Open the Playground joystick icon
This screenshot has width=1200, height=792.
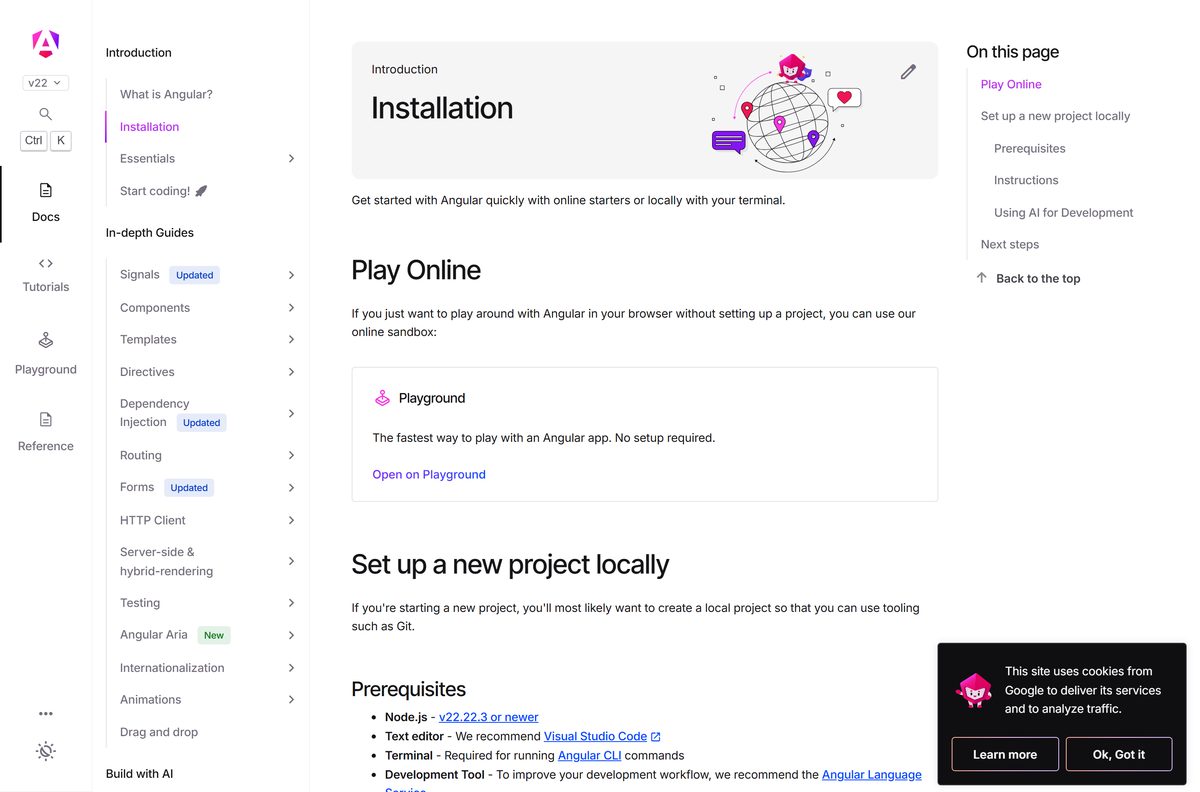tap(45, 341)
